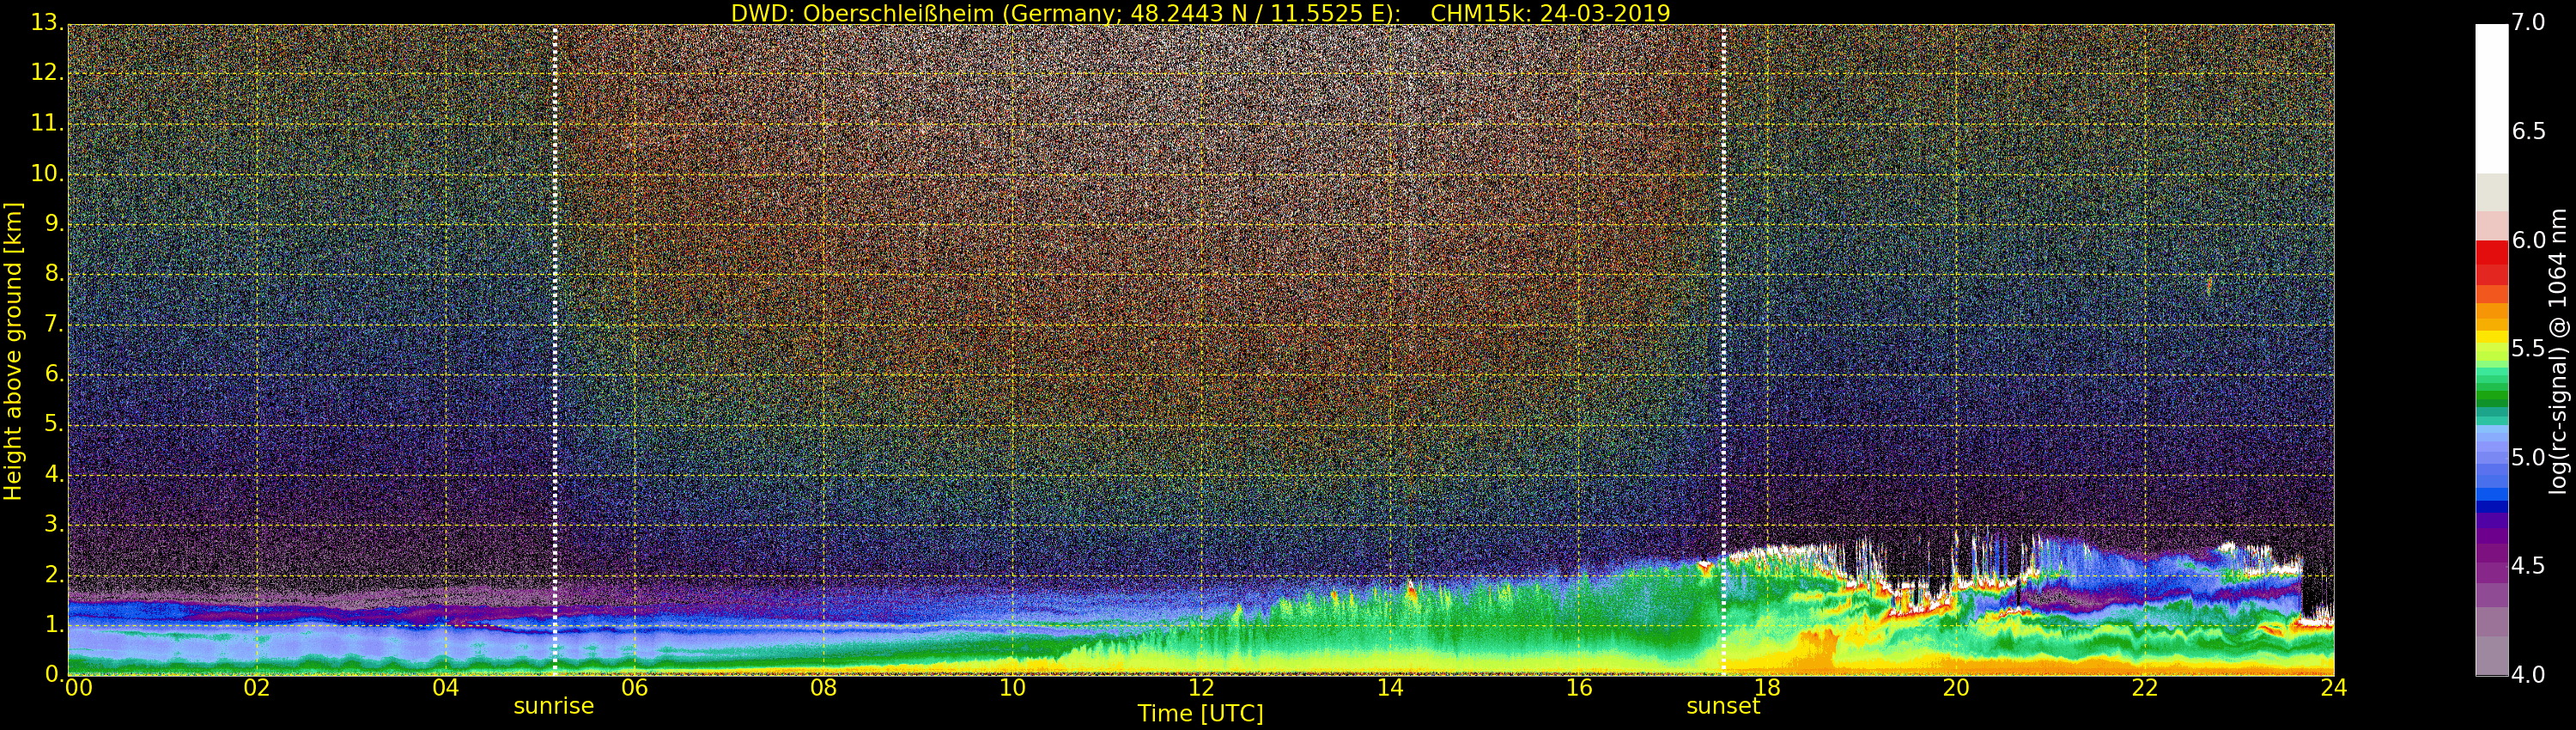Click the '10' time axis tick label
The image size is (2576, 730).
pyautogui.click(x=1012, y=688)
